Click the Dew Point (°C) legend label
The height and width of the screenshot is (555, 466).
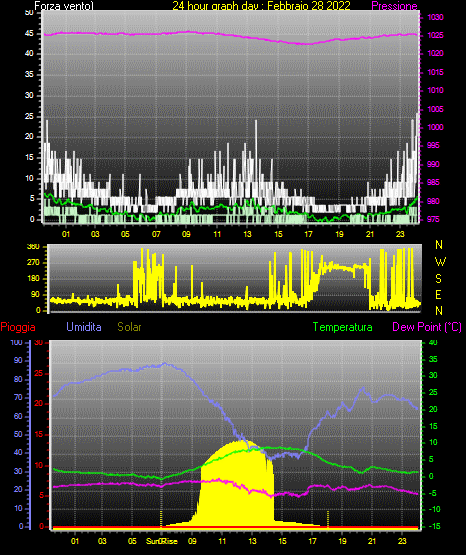coord(427,327)
